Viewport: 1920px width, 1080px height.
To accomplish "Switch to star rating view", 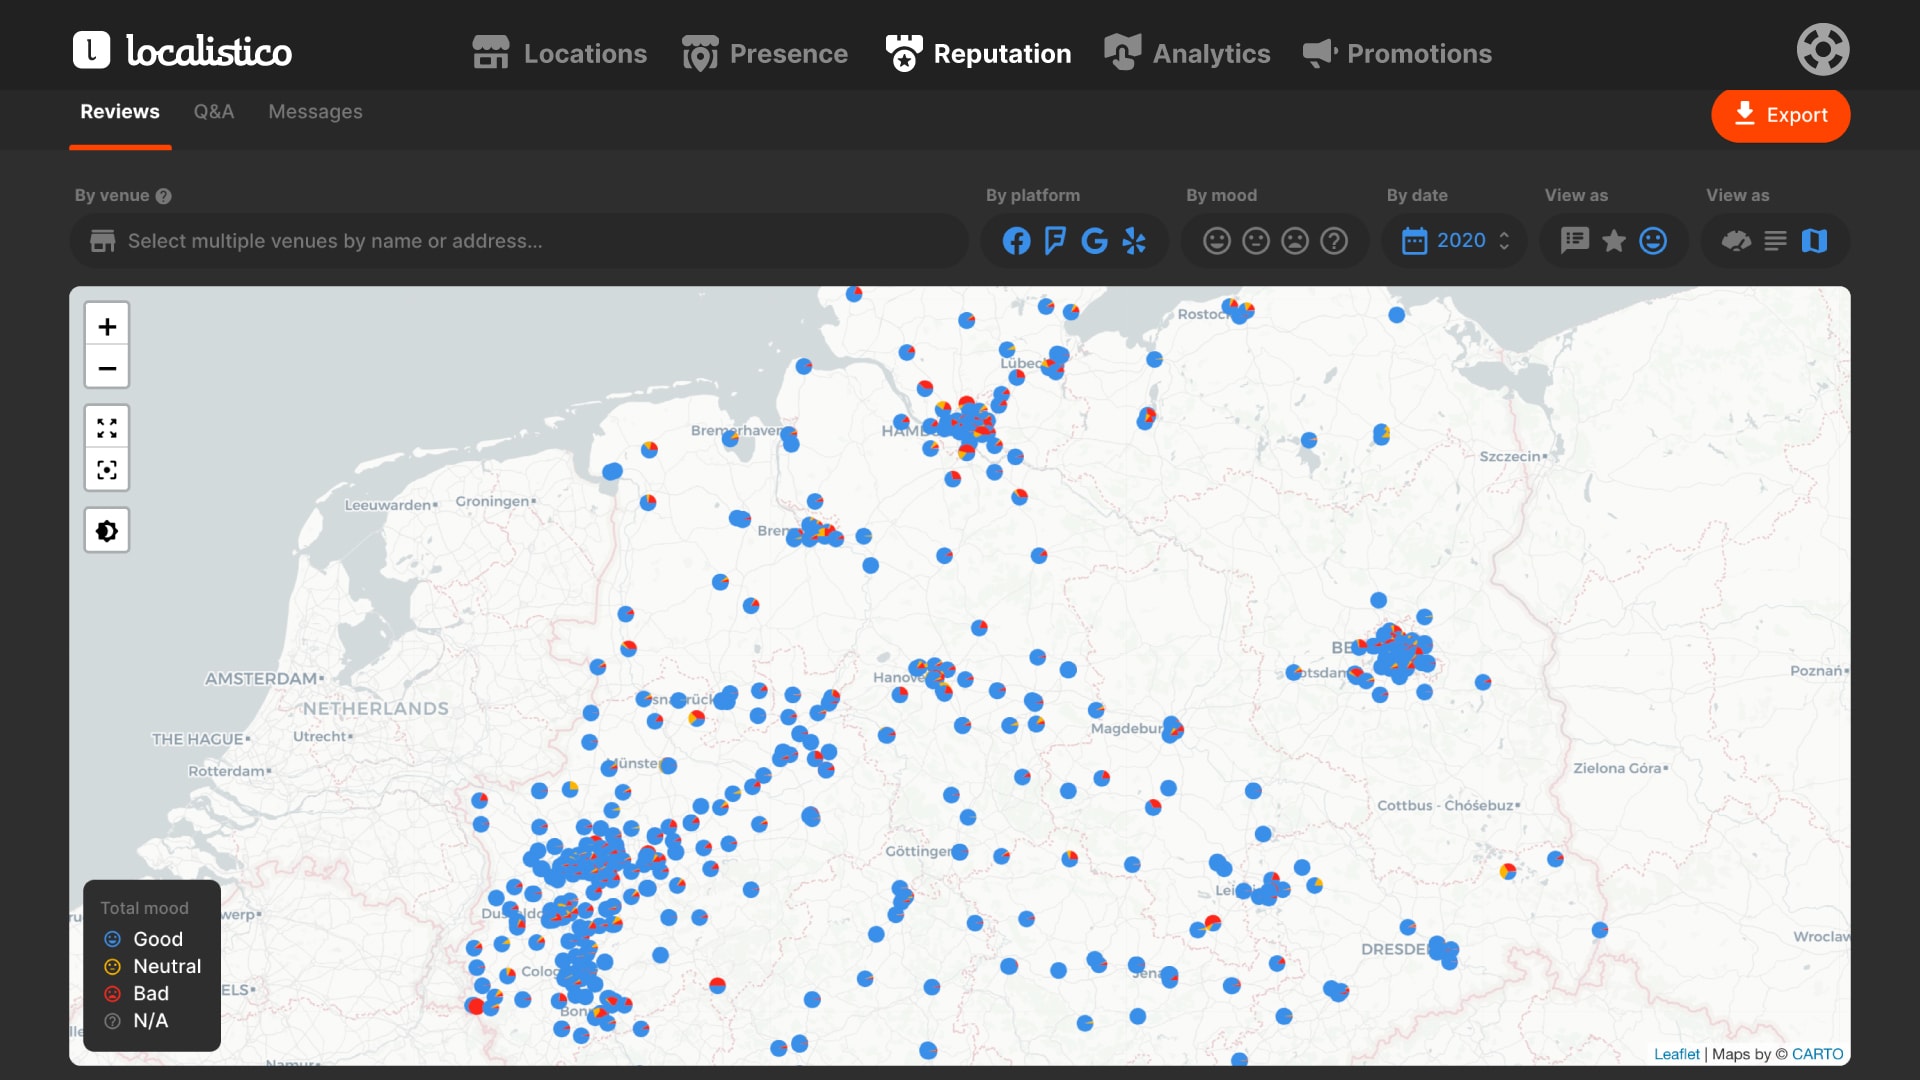I will click(1613, 241).
